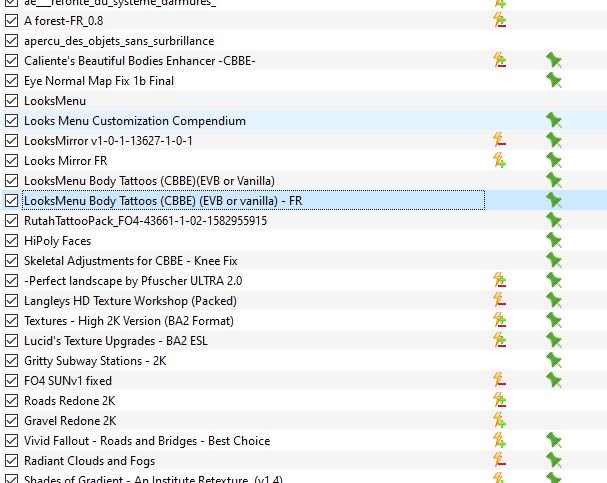Image resolution: width=607 pixels, height=483 pixels.
Task: Click the conflict icon for Lucid's Texture Upgrades
Action: [499, 341]
